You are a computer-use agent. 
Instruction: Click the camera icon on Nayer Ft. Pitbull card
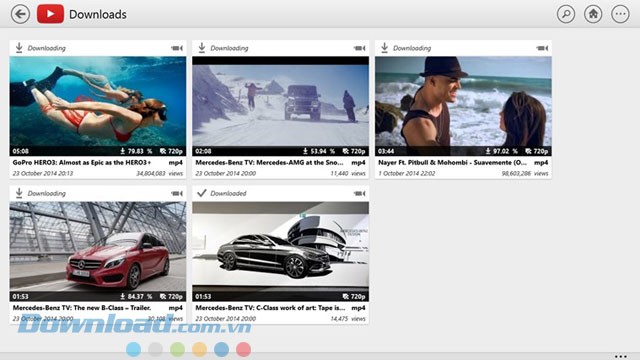pos(542,48)
